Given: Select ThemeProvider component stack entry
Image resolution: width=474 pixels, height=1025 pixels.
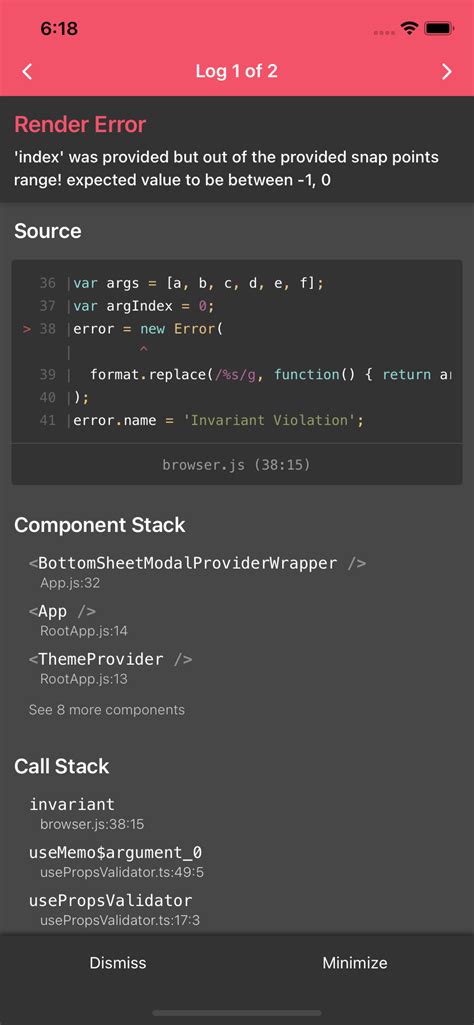Looking at the screenshot, I should pos(110,668).
